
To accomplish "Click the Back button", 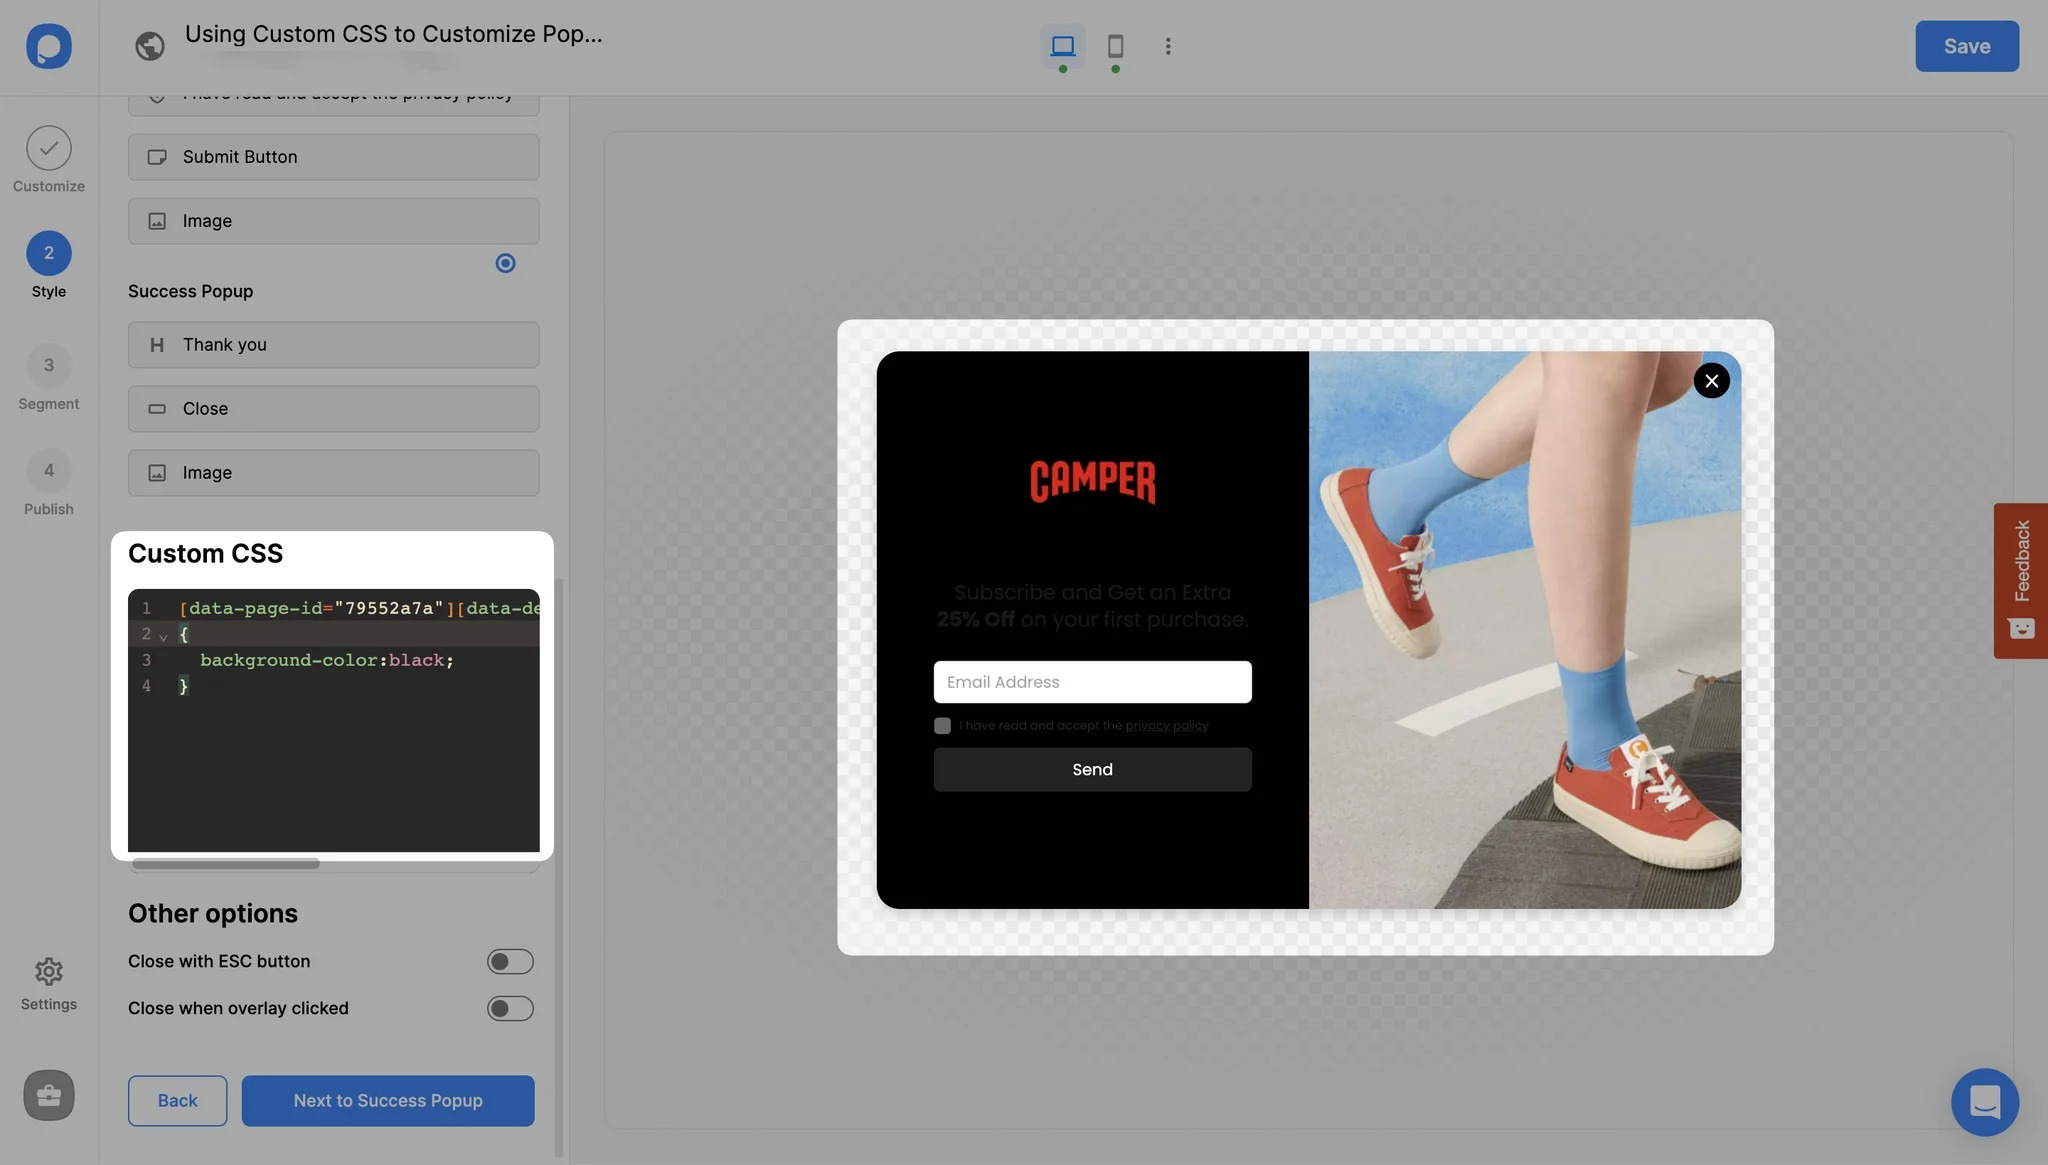I will [177, 1101].
